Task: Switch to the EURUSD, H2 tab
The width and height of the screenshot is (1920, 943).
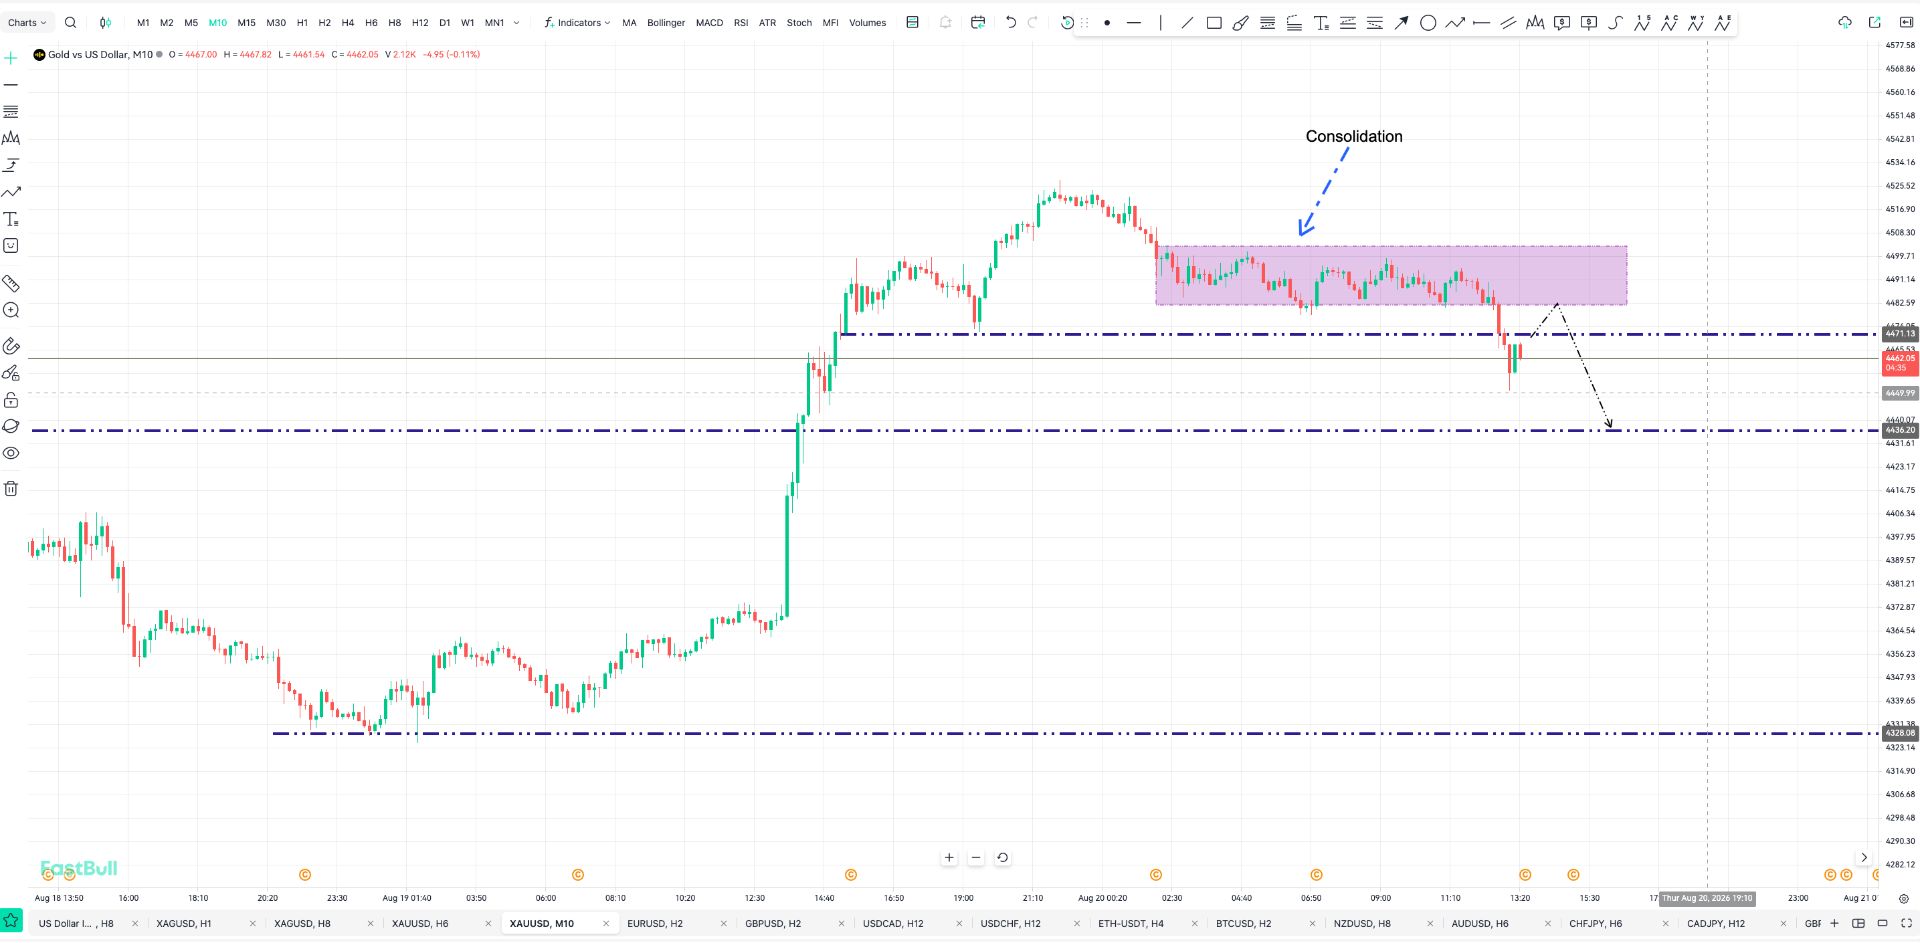Action: [x=655, y=923]
